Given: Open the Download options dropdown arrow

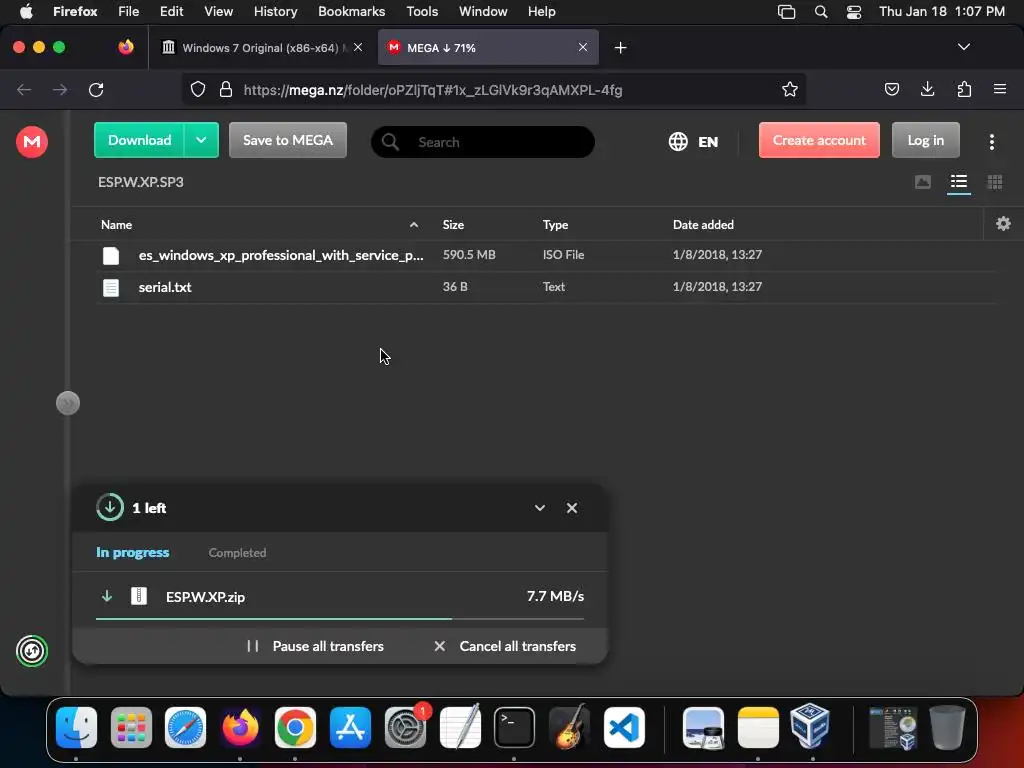Looking at the screenshot, I should coord(201,140).
